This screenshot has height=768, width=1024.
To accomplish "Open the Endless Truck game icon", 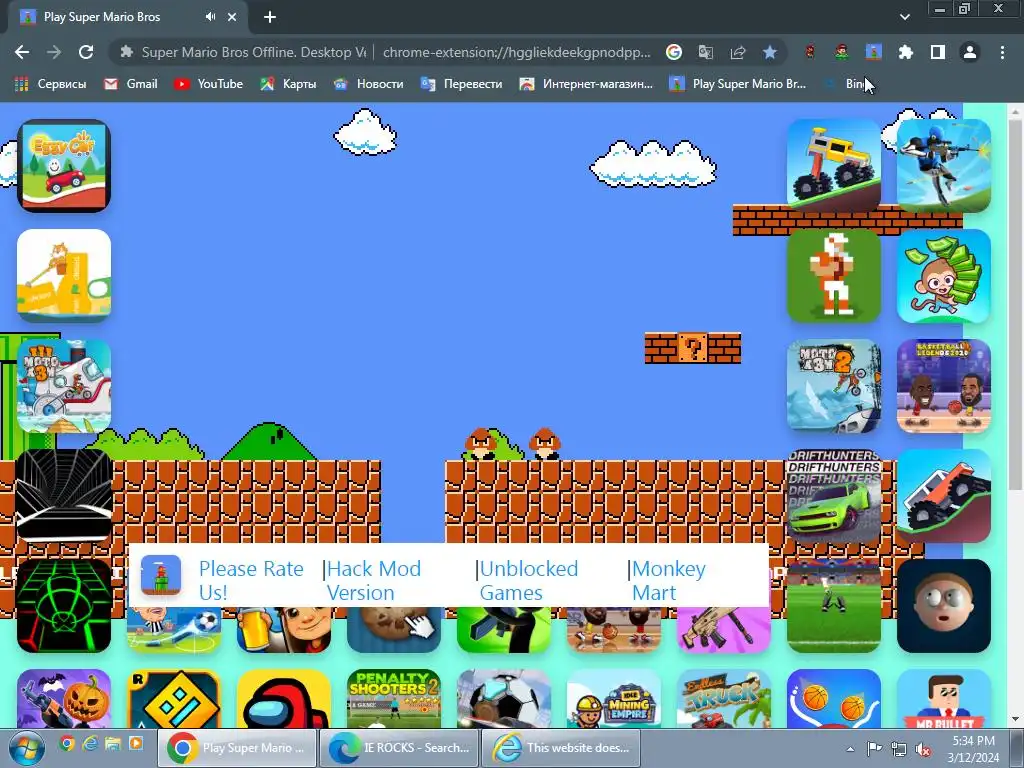I will pos(724,699).
